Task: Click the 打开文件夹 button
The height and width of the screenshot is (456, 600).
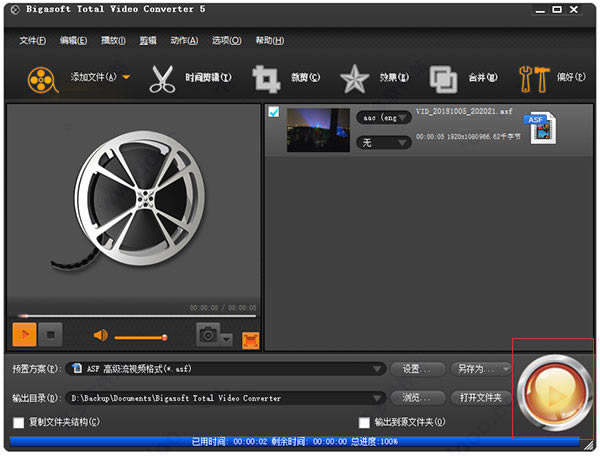Action: point(481,398)
